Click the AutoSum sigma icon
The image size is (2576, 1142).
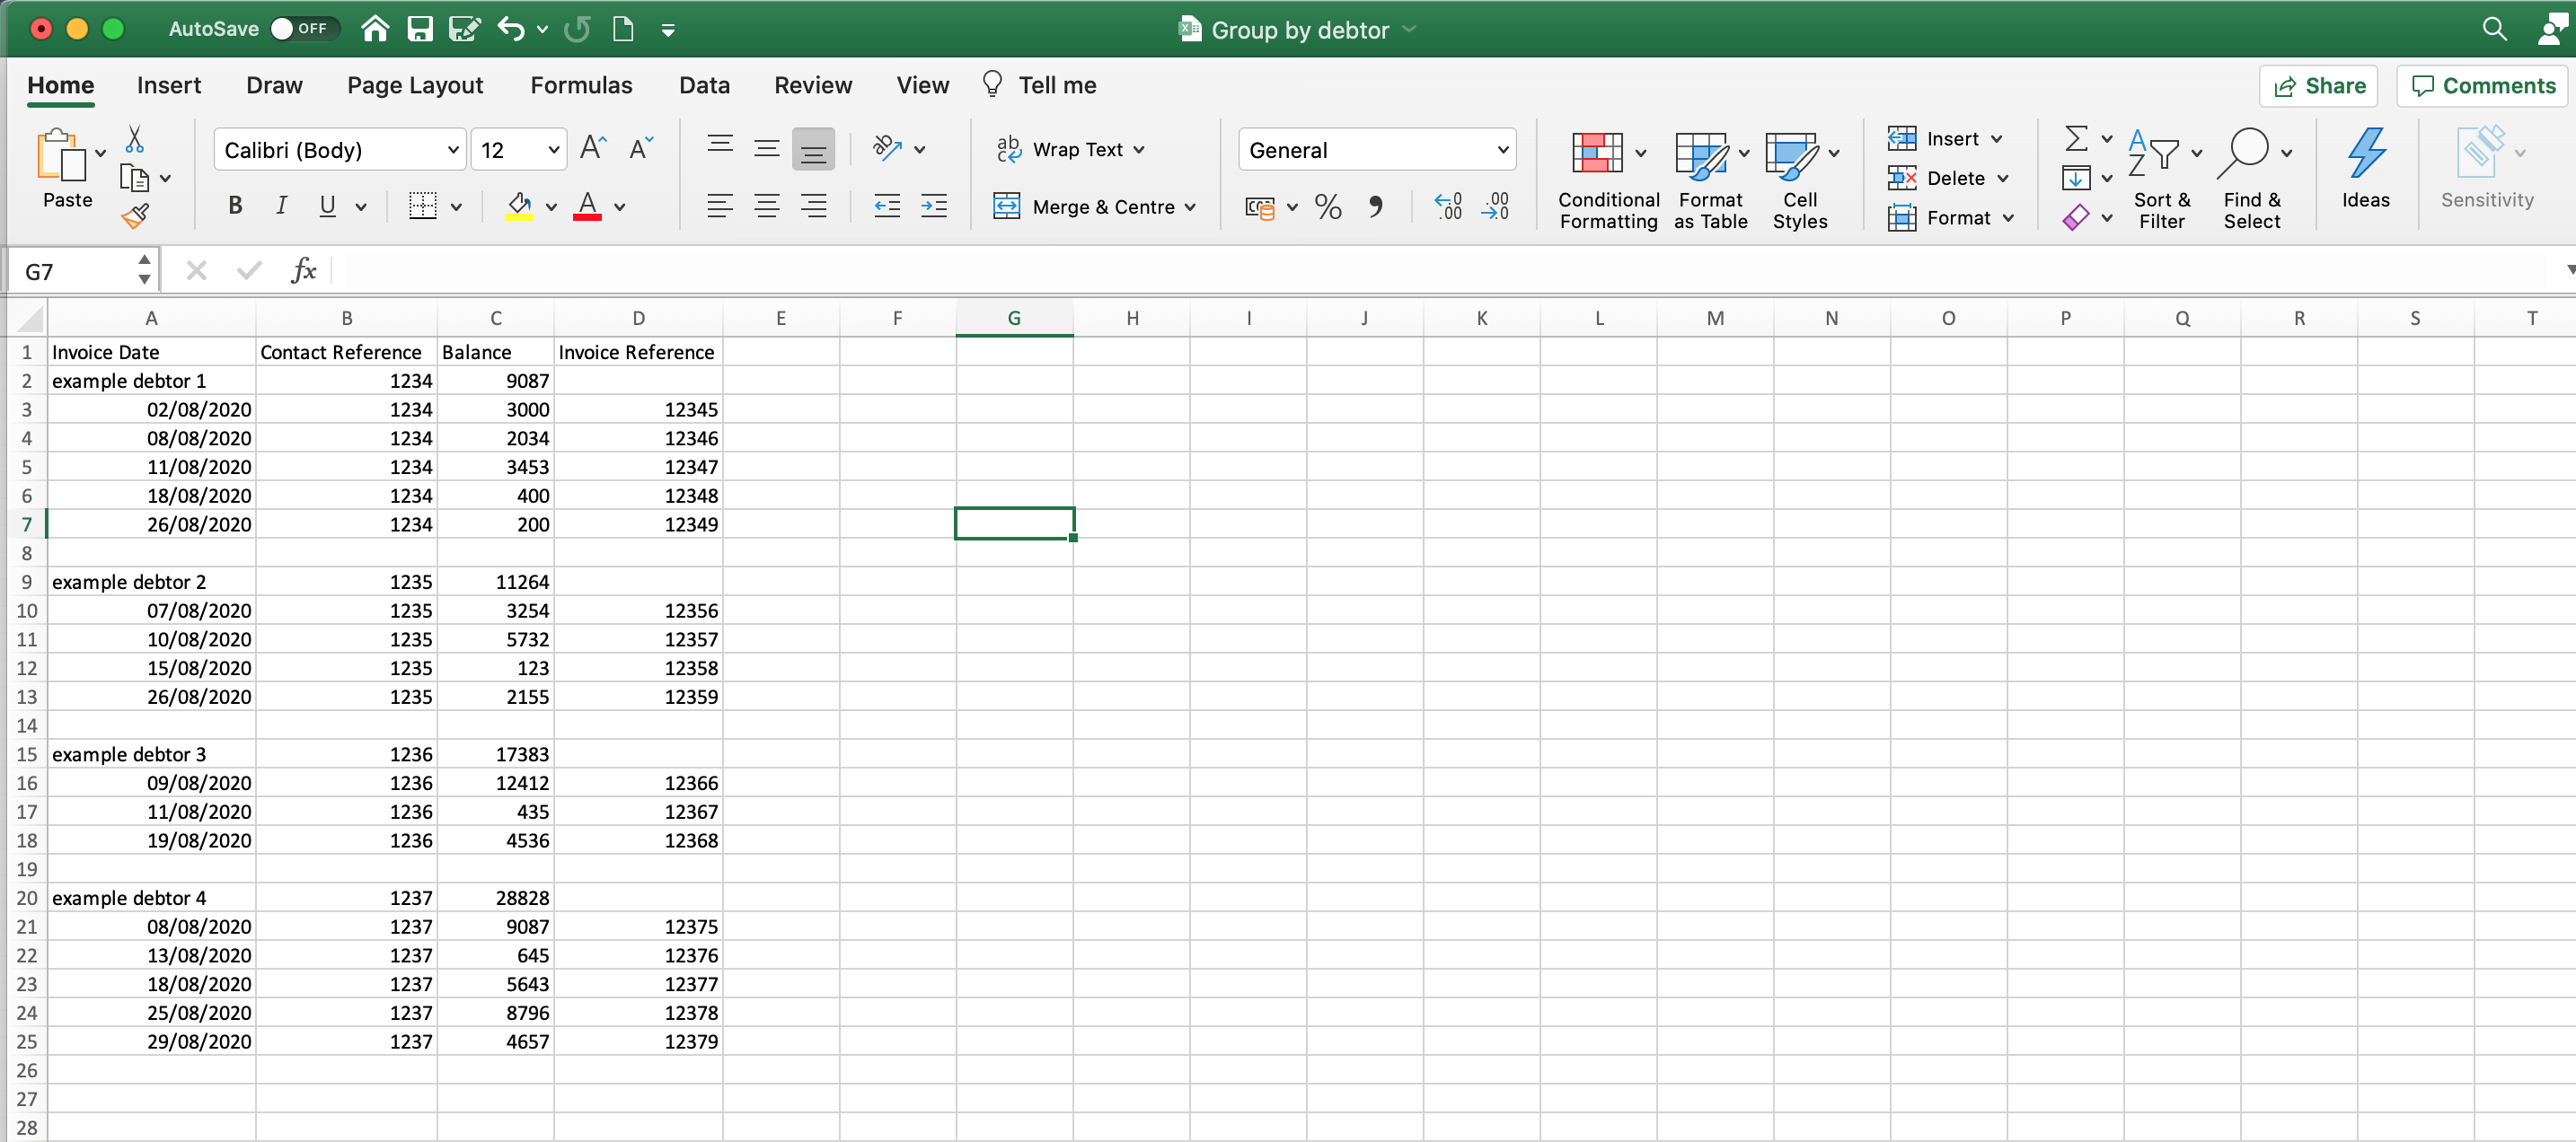2076,138
